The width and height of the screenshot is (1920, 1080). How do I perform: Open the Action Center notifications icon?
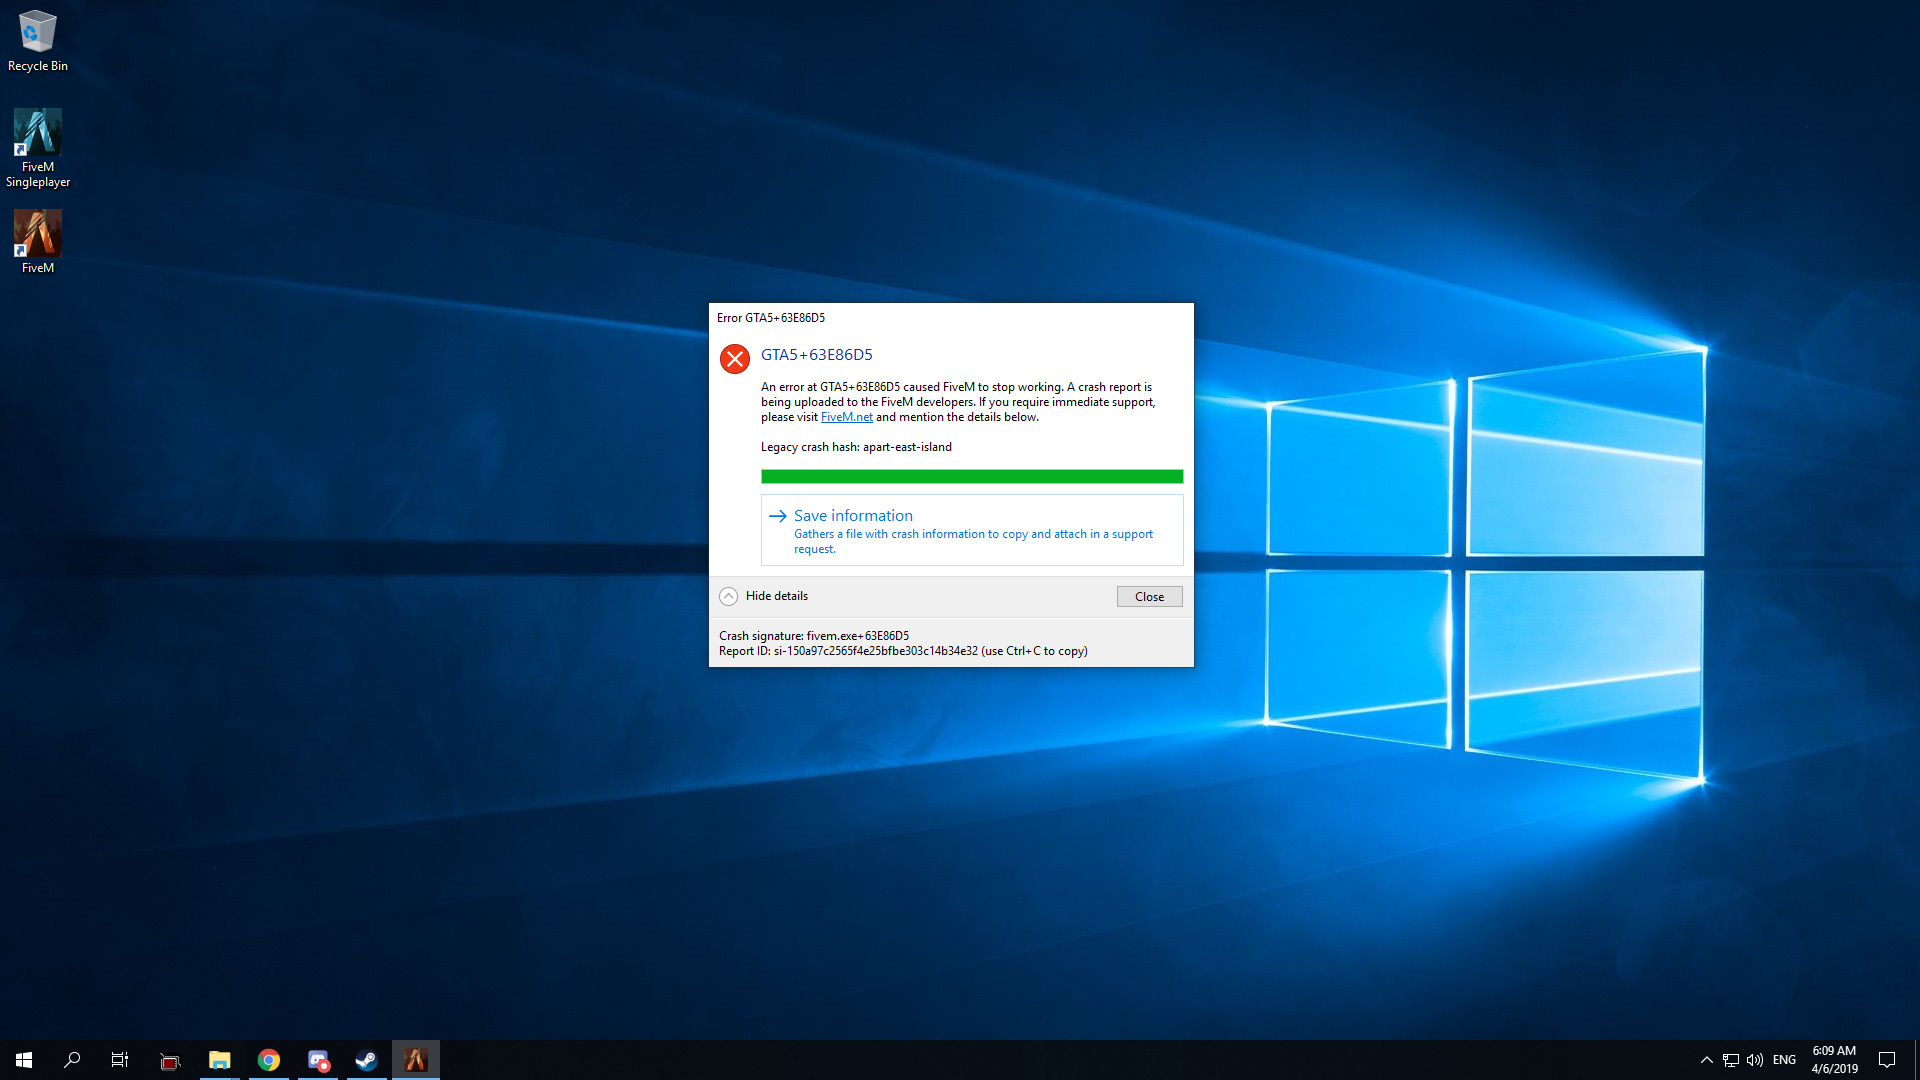[x=1886, y=1060]
